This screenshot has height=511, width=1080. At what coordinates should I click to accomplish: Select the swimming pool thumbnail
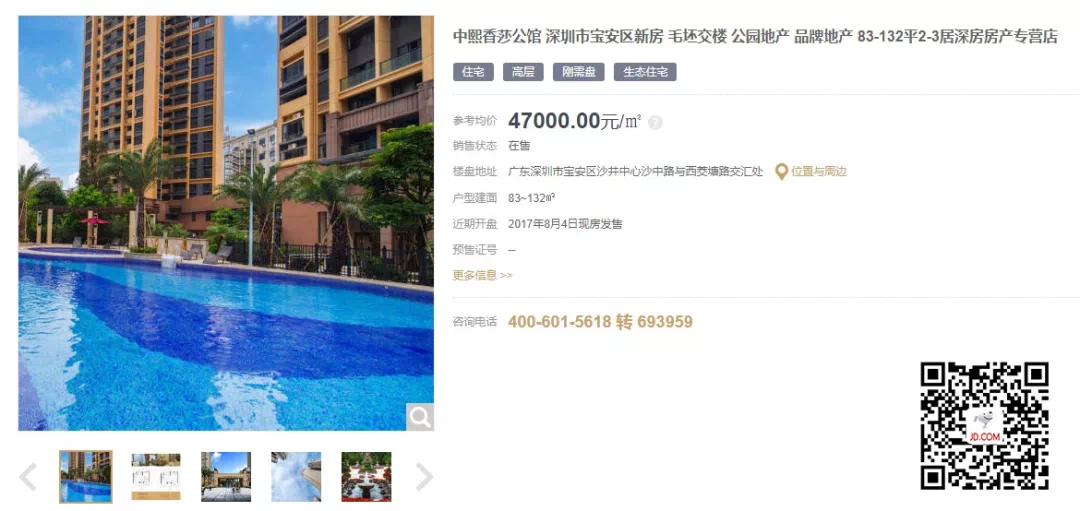(x=85, y=477)
